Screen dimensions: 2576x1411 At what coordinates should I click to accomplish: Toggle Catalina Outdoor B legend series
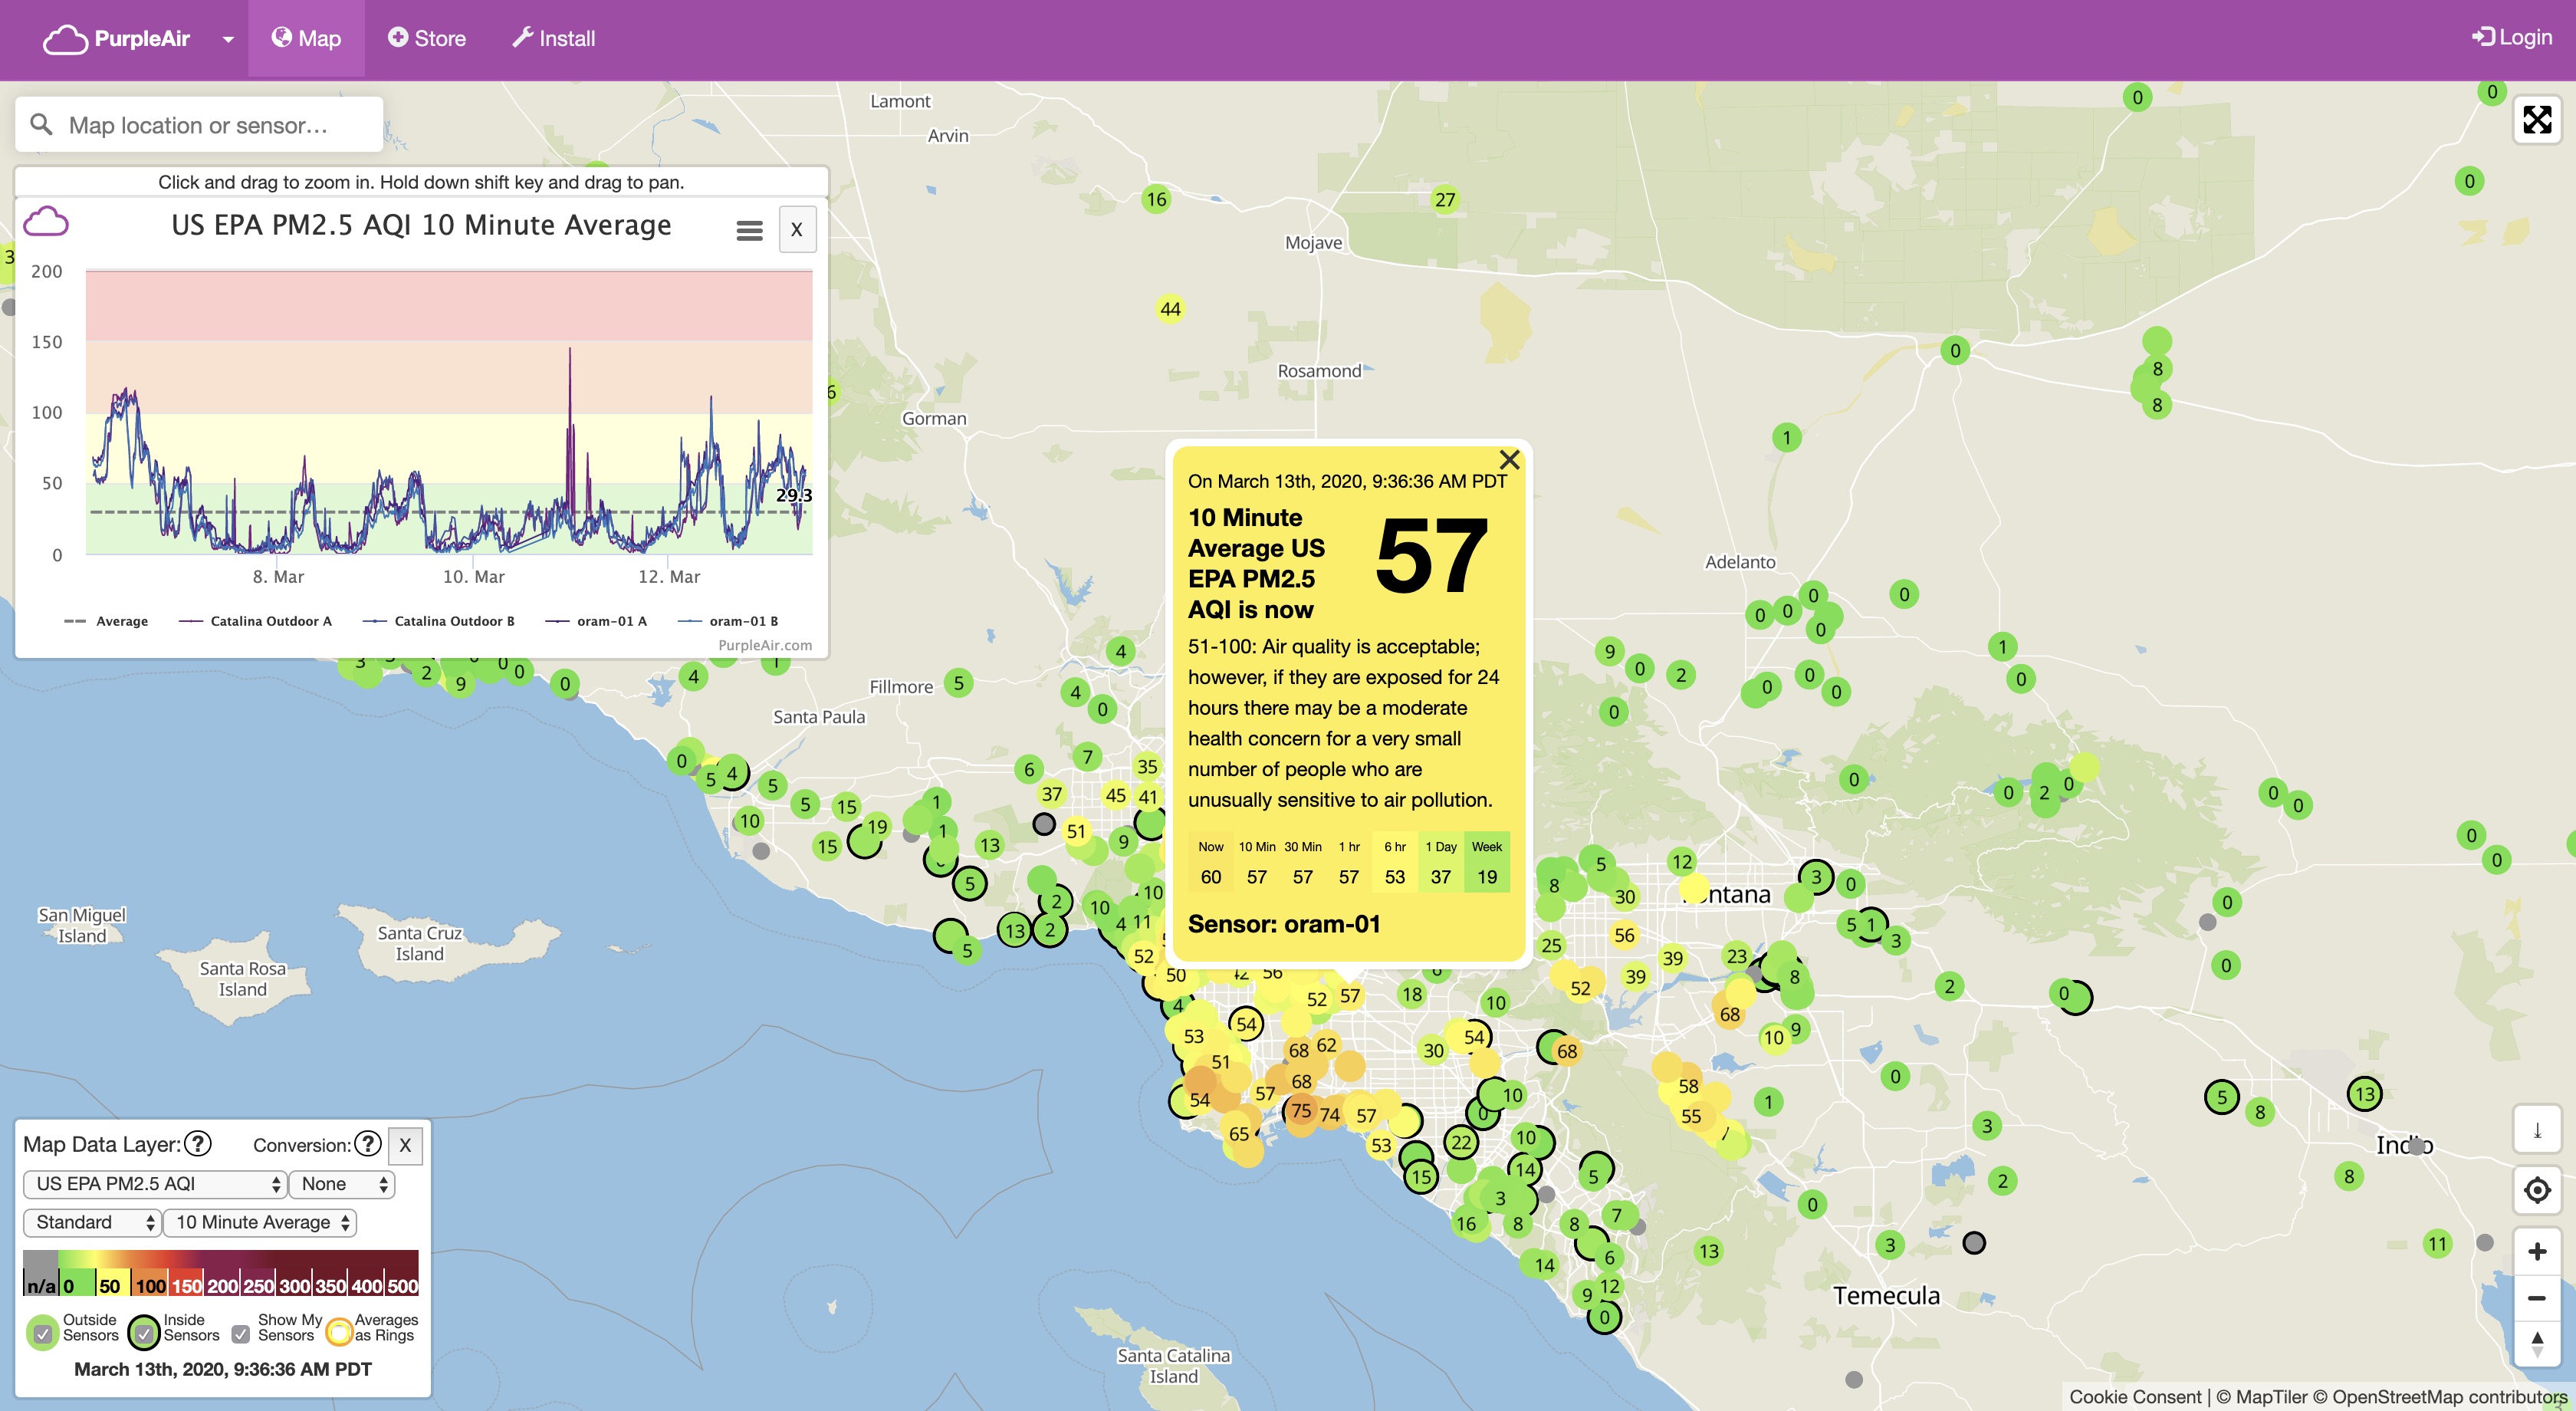click(439, 621)
